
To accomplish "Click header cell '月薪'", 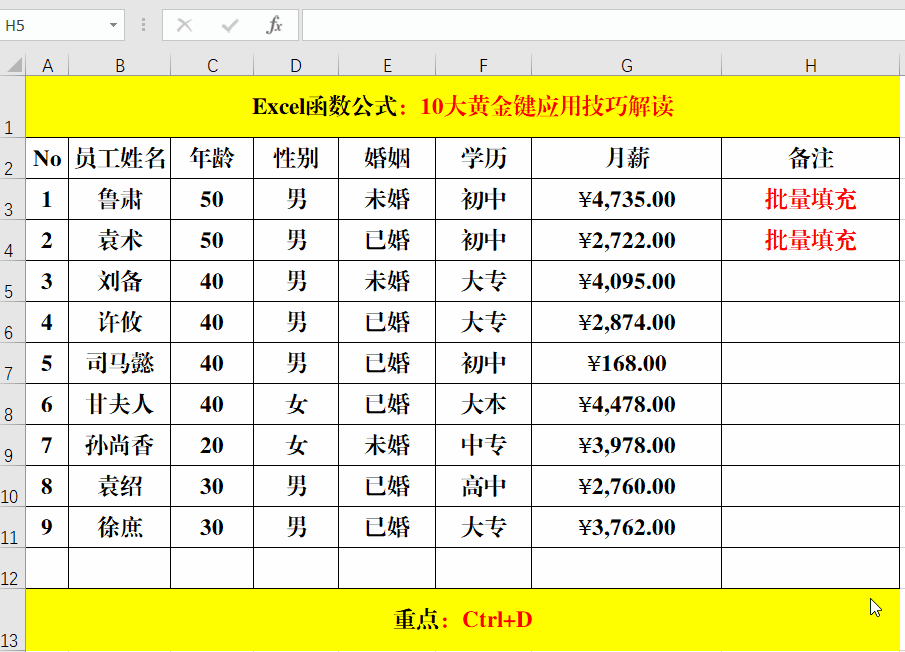I will (626, 158).
